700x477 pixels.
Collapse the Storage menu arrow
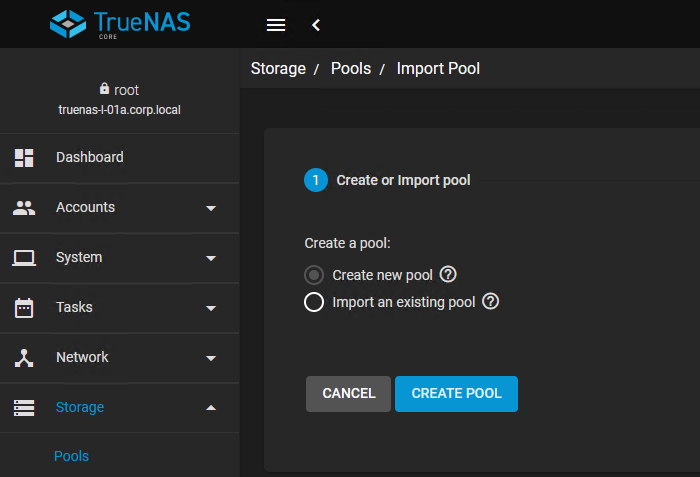(211, 408)
